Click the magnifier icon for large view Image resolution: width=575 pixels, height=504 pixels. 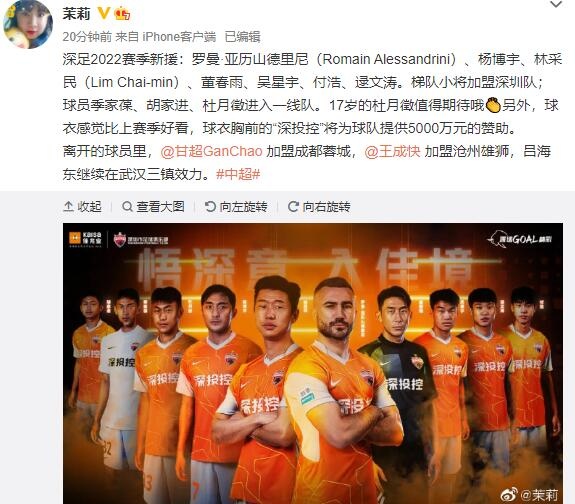tap(127, 207)
